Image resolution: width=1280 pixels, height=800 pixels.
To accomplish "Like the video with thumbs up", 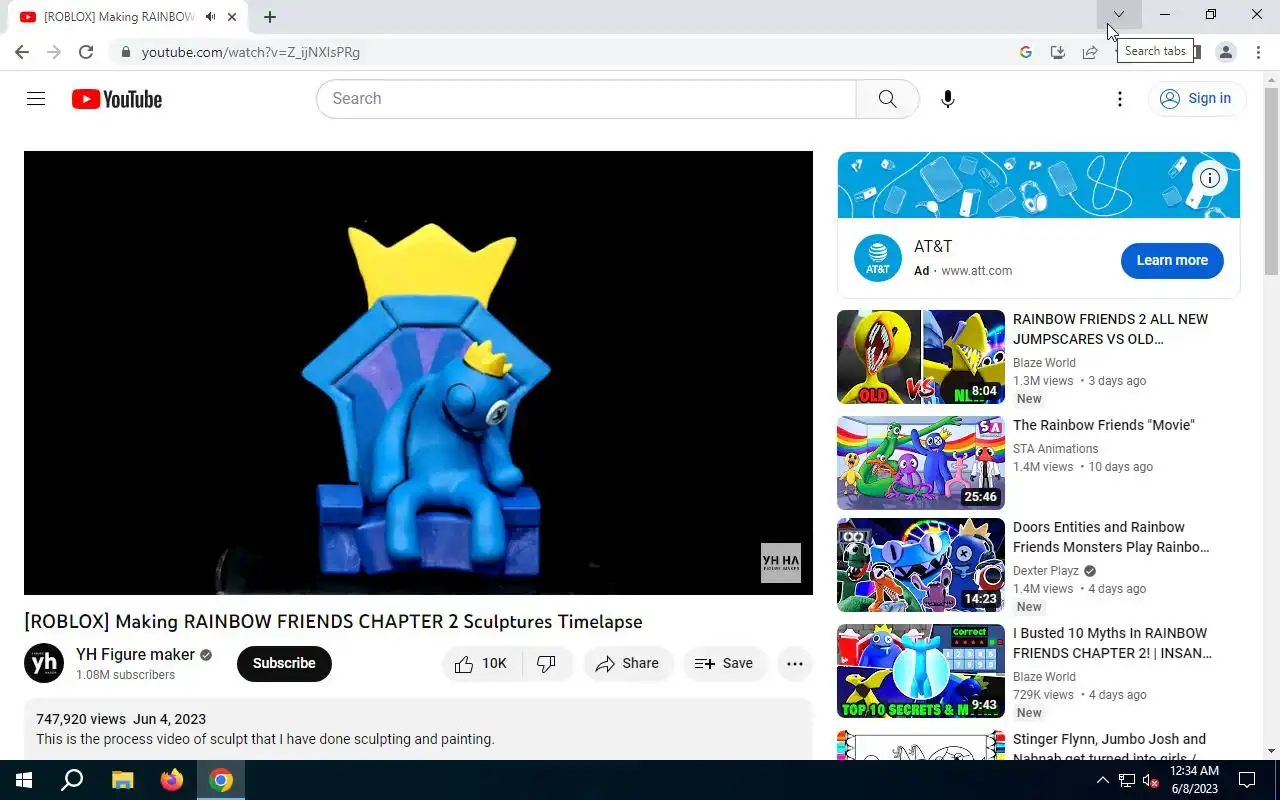I will 481,664.
